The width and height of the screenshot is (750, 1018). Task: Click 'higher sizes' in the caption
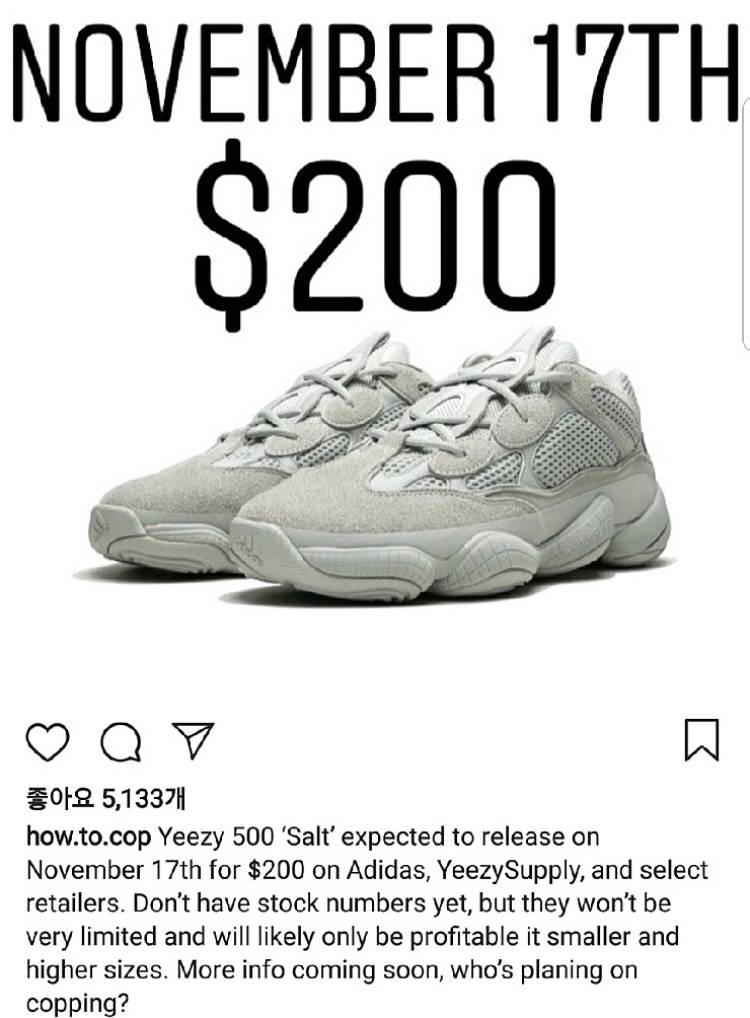click(x=96, y=970)
